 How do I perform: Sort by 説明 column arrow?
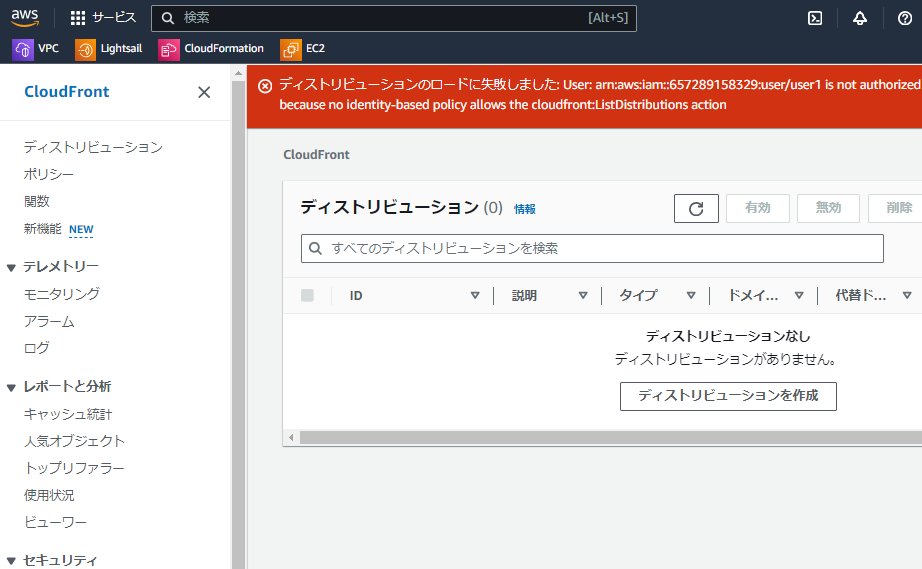tap(583, 295)
